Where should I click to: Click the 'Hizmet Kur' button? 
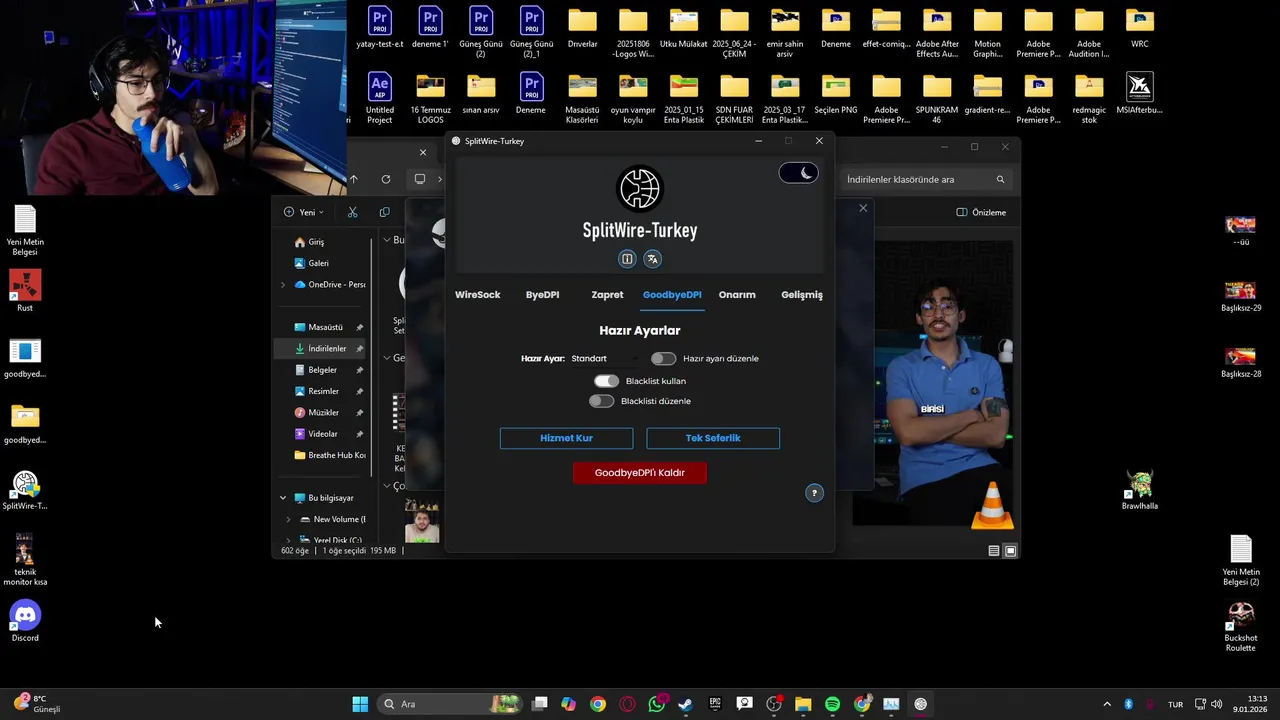(566, 438)
